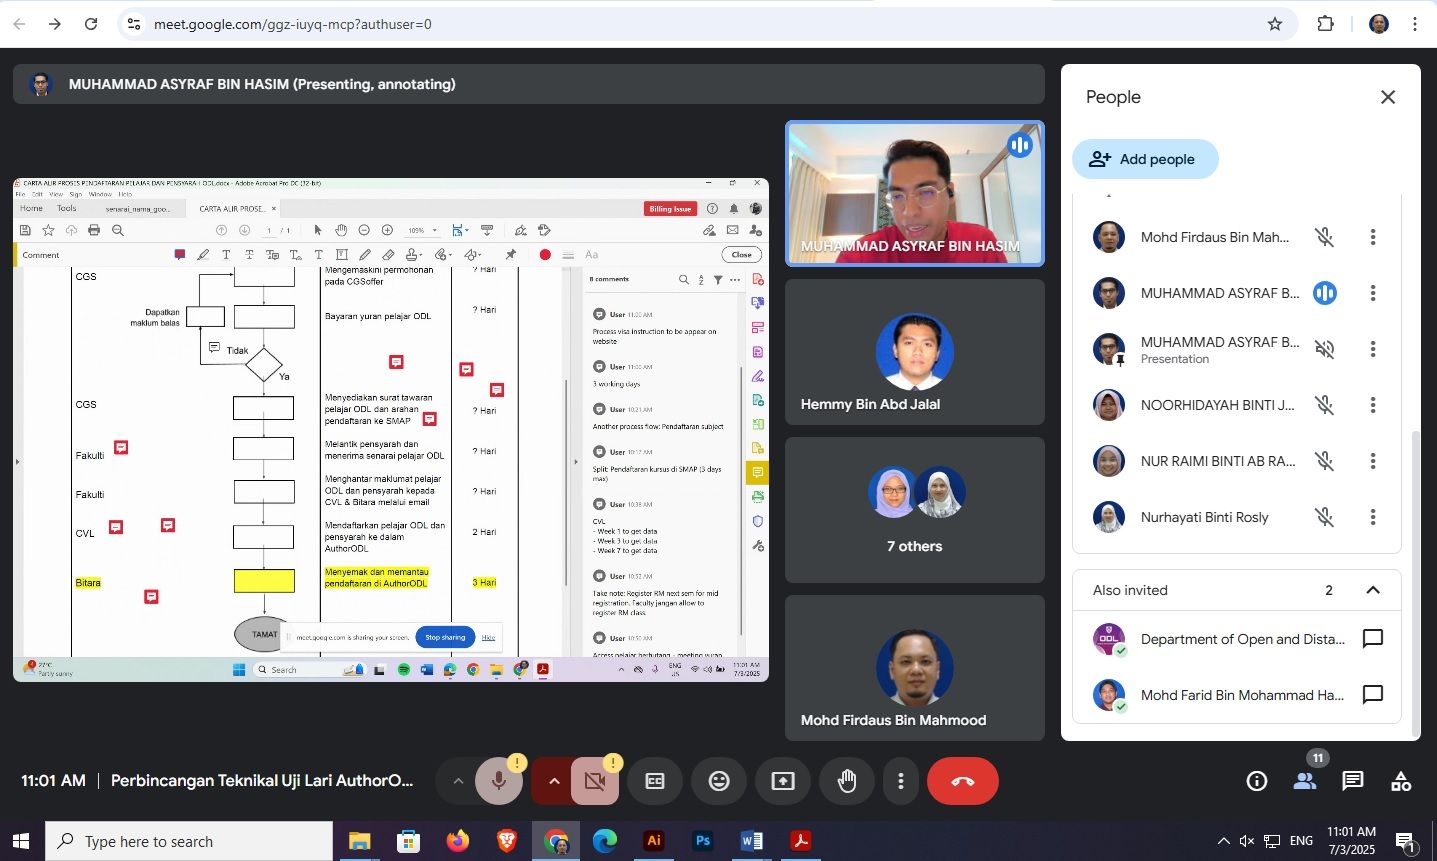Screen dimensions: 1437x861
Task: Turn on closed captions
Action: coord(655,781)
